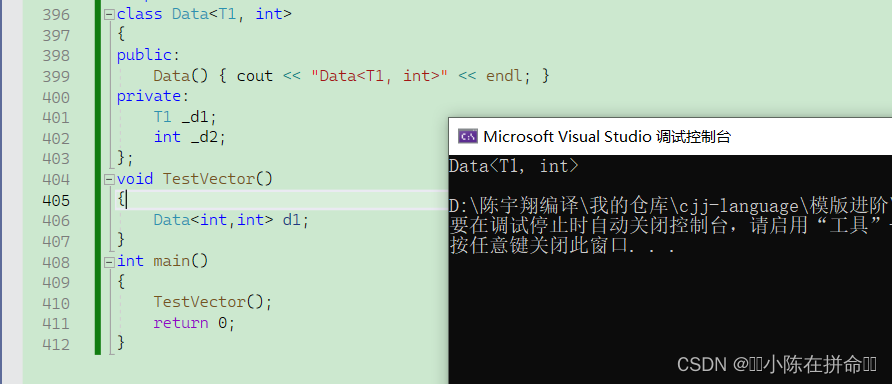Click console path line starting with D:\陈宇翔编译

(671, 205)
